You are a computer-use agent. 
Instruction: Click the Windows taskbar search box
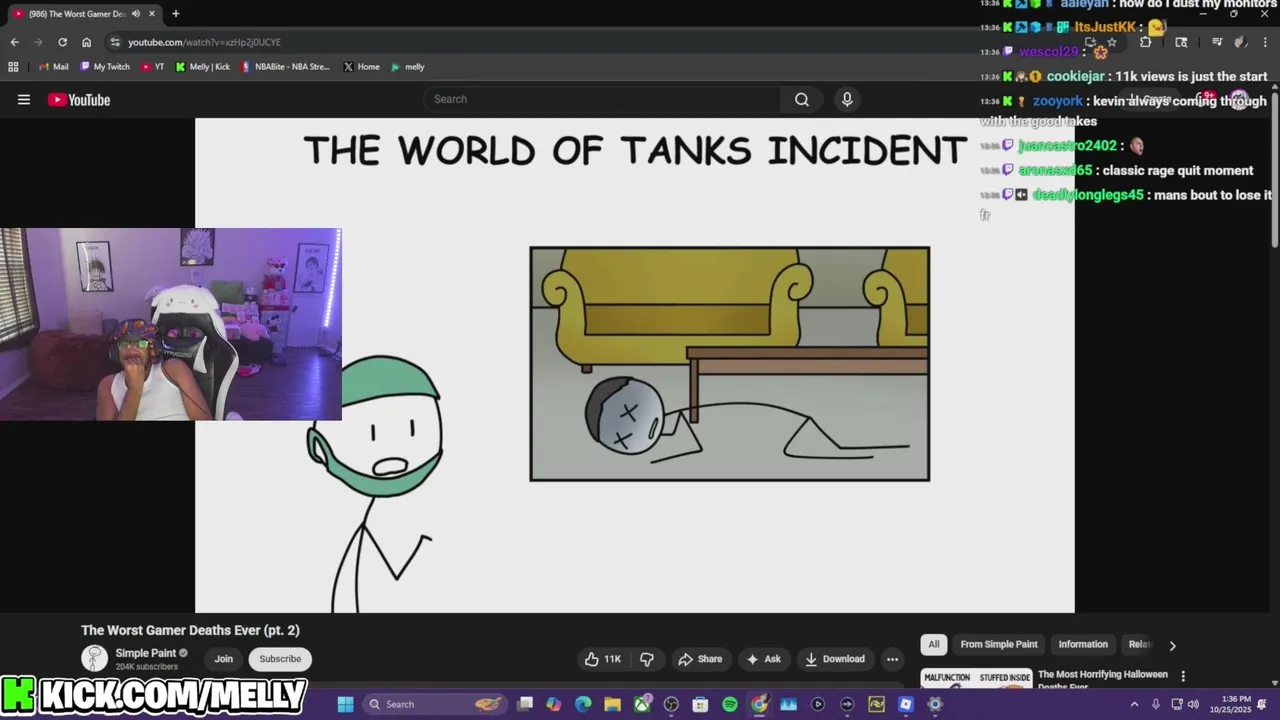pos(434,704)
